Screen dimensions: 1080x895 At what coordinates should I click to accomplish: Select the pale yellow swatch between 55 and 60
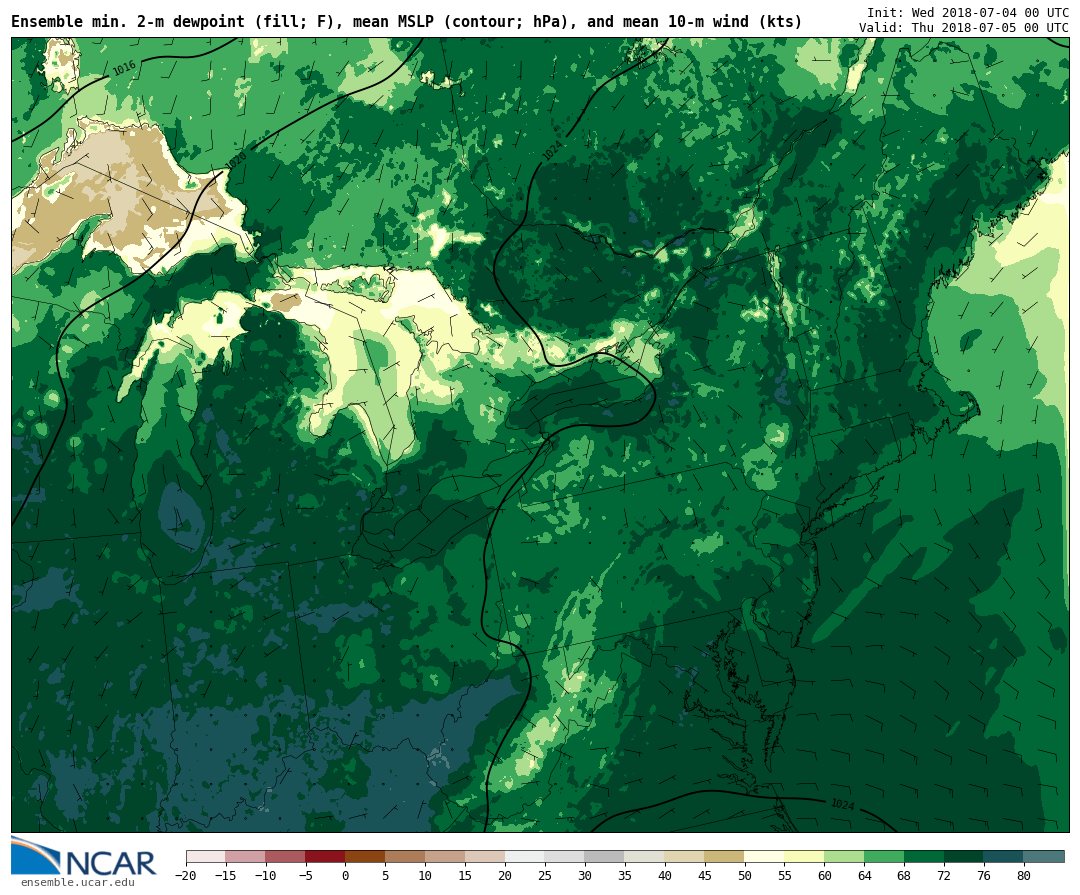[x=804, y=857]
